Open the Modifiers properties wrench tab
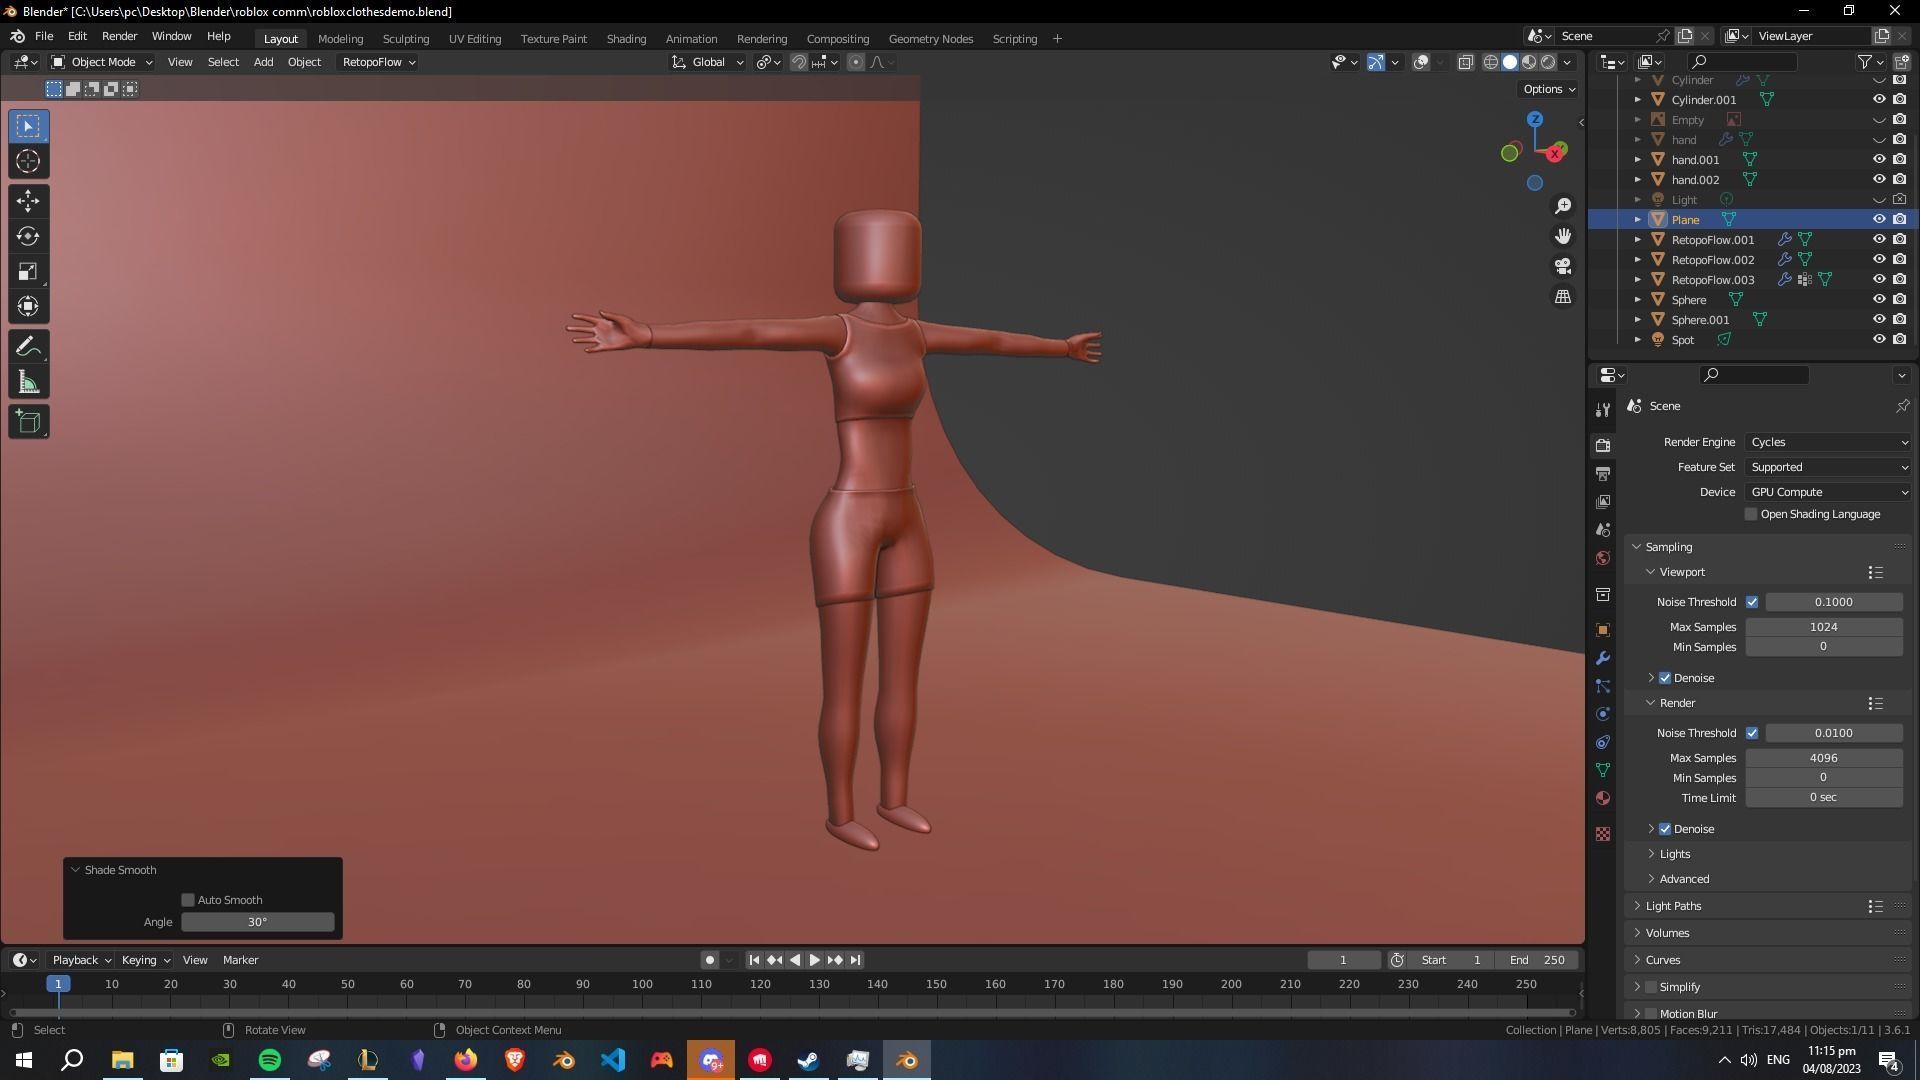This screenshot has width=1920, height=1080. (x=1603, y=658)
